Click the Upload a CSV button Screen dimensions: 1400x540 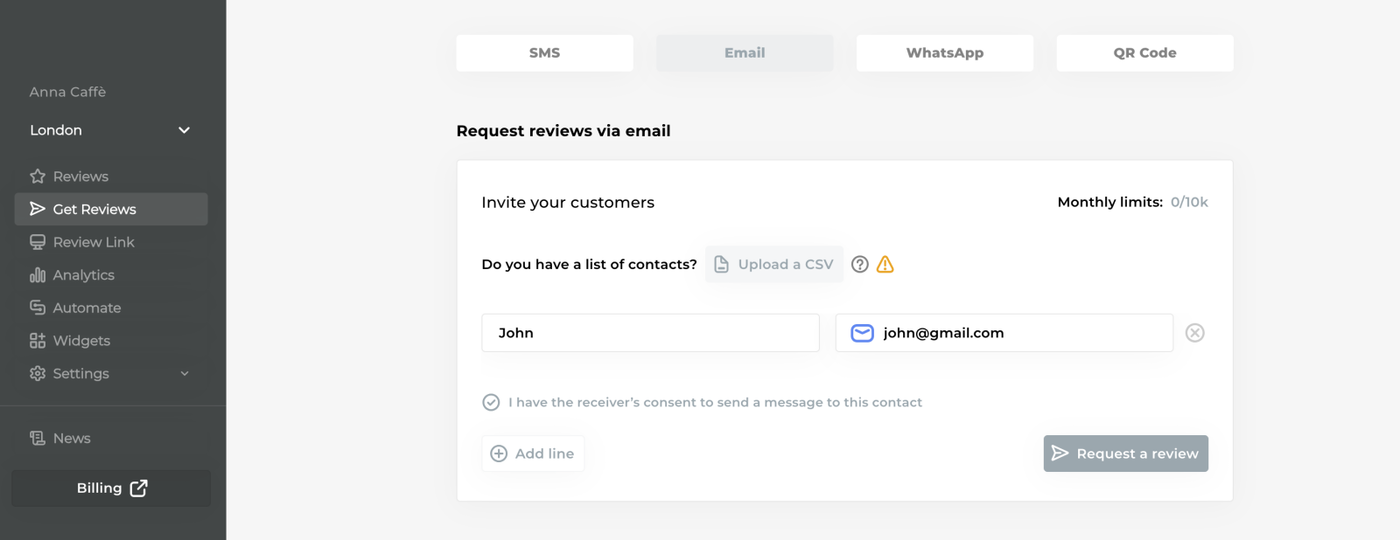pyautogui.click(x=775, y=265)
